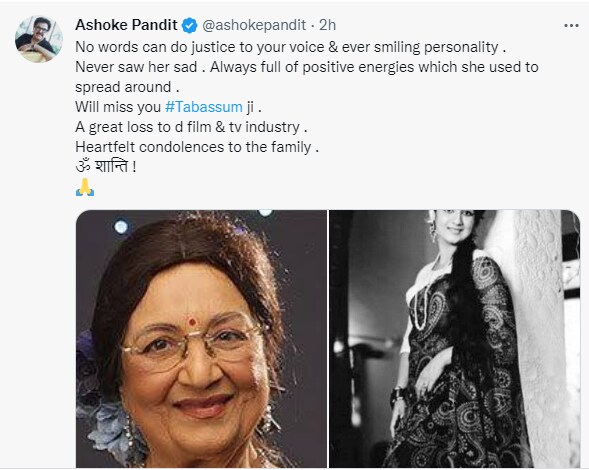Click the 'ji' text after the hashtag

point(254,107)
